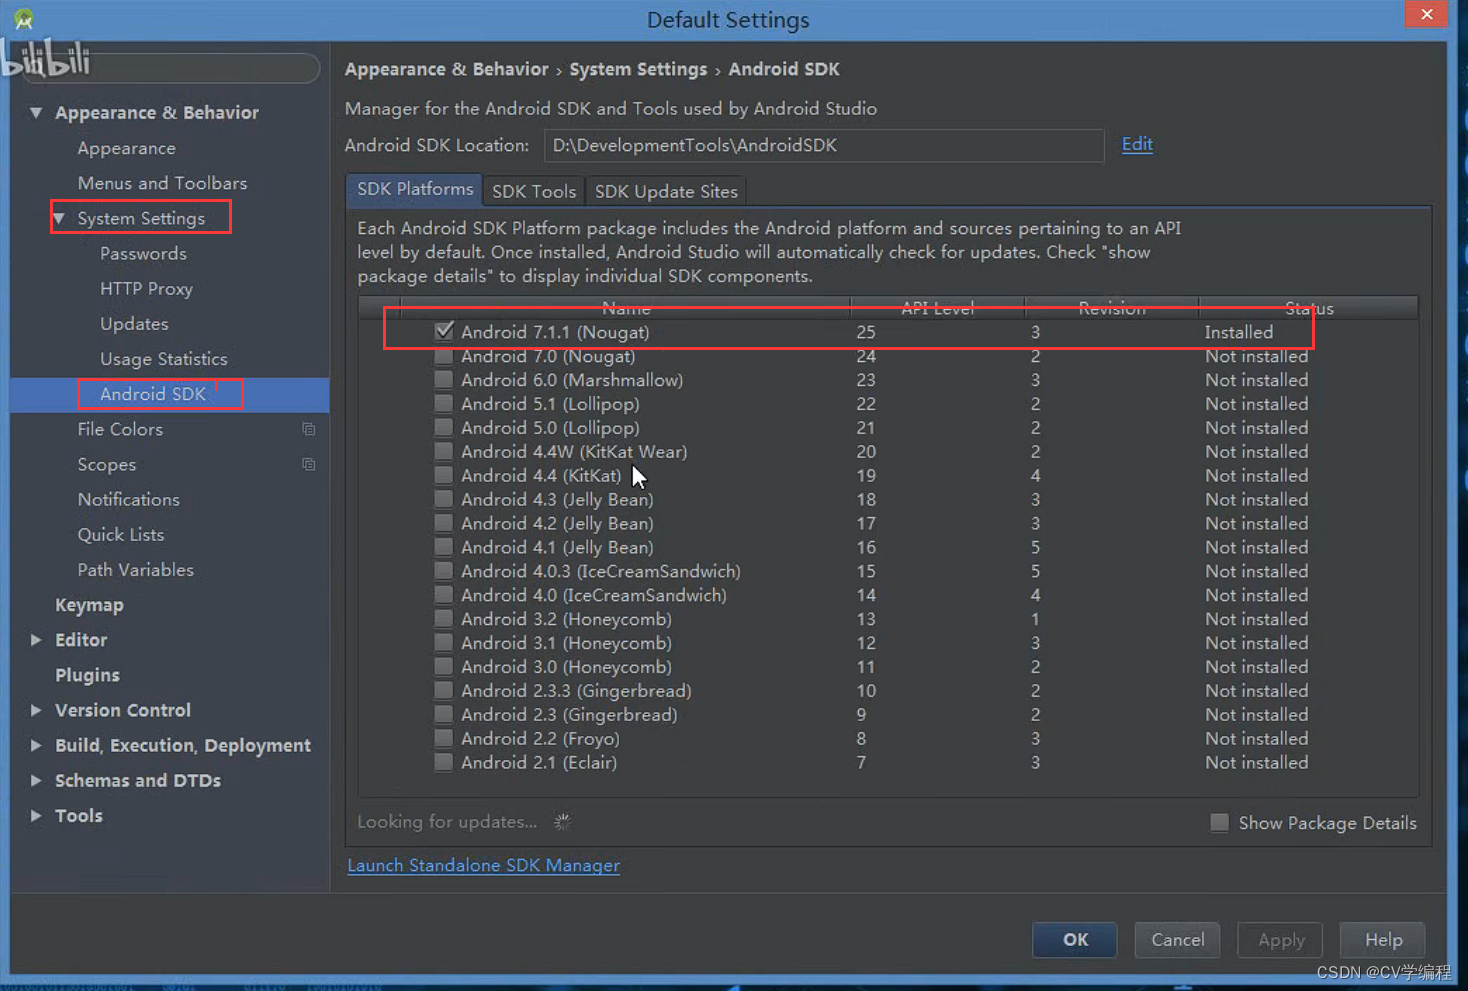Check the Android 5.0 (Lollipop) checkbox
1468x991 pixels.
pos(444,428)
